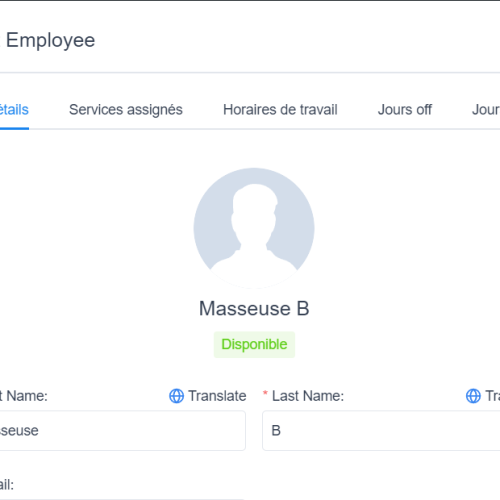Click the Employee page title
The image size is (500, 500).
click(x=50, y=40)
